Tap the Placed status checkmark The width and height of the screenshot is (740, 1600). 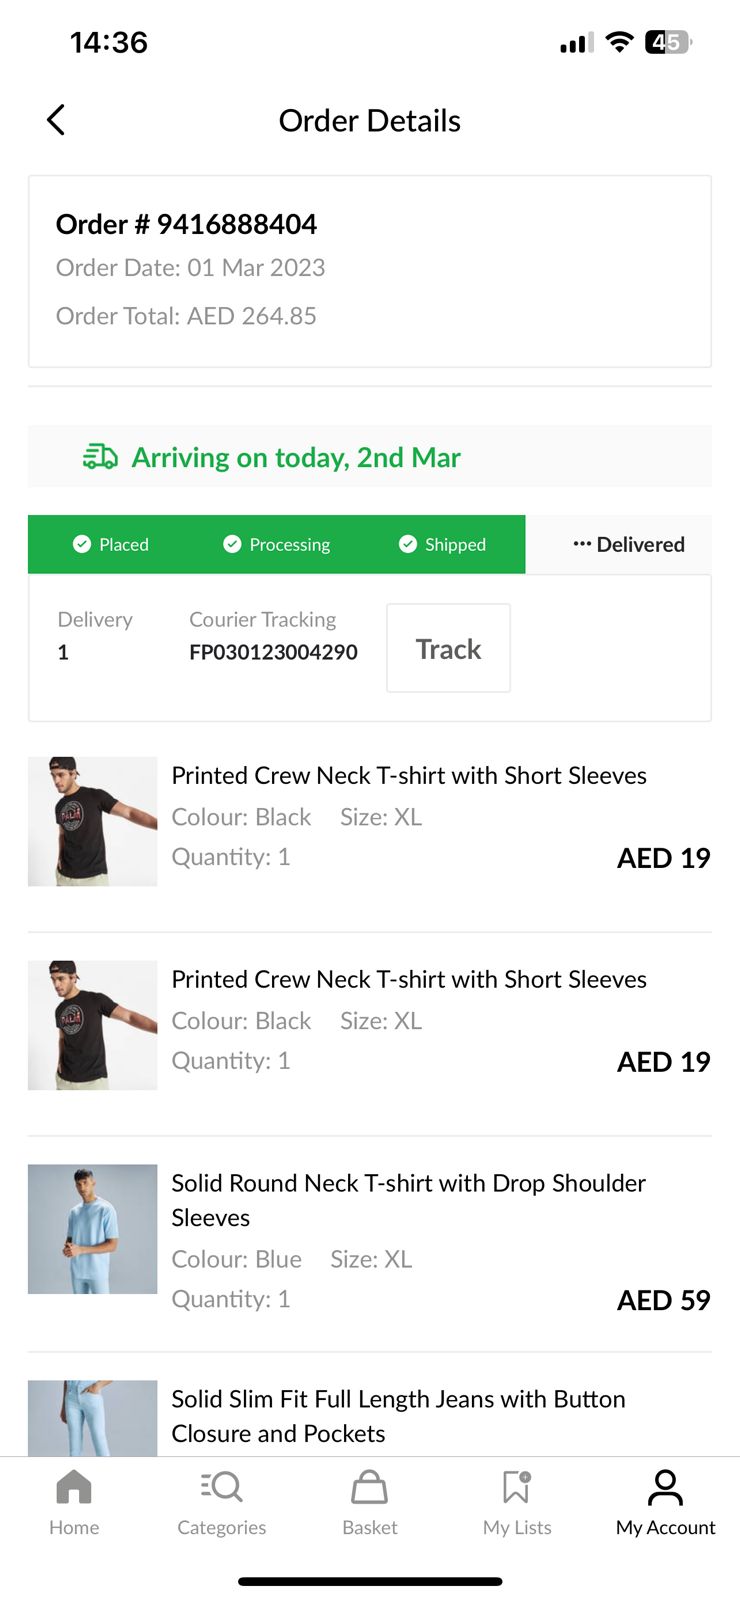(82, 544)
